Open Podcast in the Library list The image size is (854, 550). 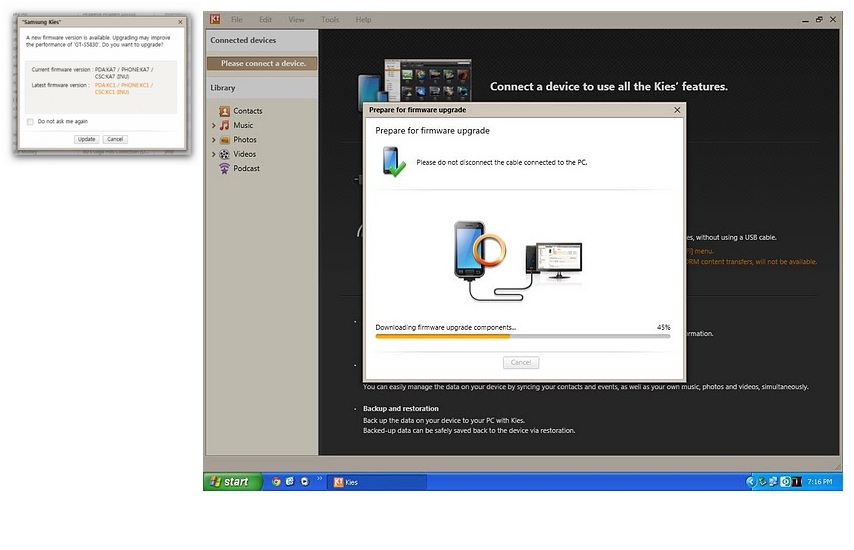point(246,169)
